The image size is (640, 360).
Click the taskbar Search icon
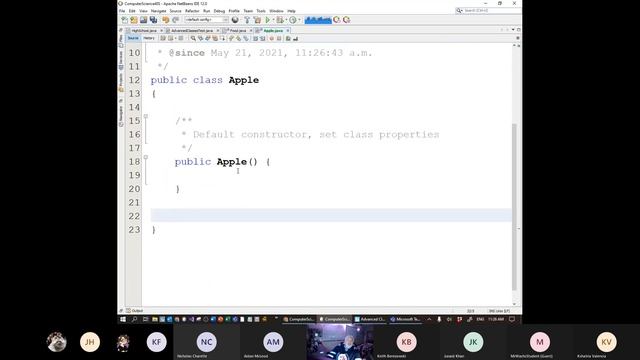click(134, 319)
